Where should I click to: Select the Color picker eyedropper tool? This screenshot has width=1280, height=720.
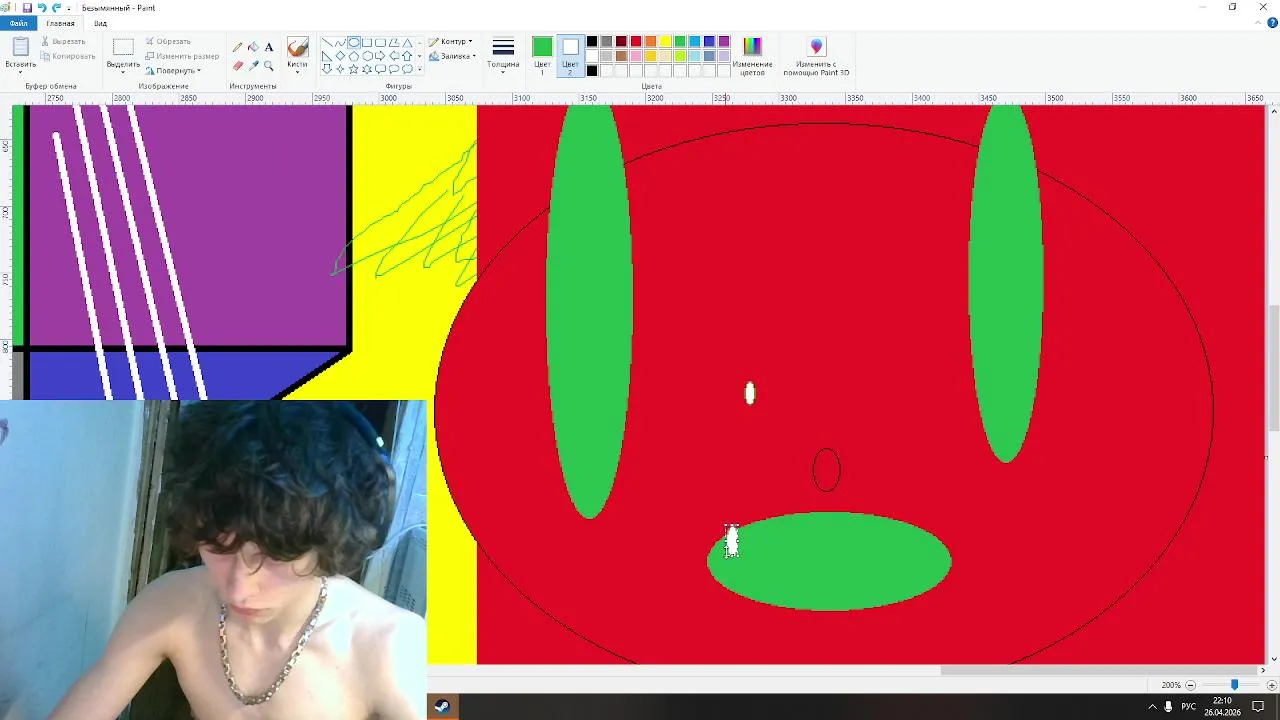tap(253, 66)
